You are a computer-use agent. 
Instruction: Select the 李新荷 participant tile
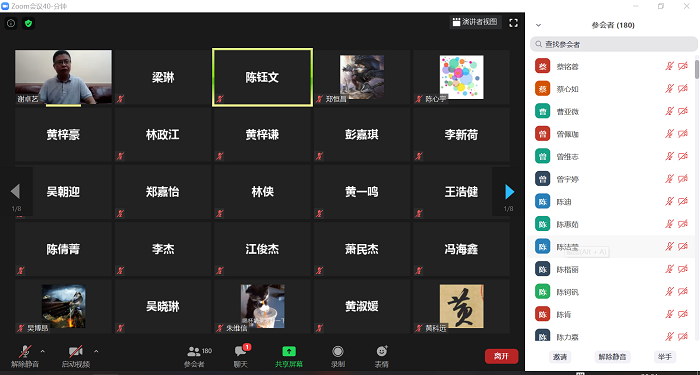461,134
